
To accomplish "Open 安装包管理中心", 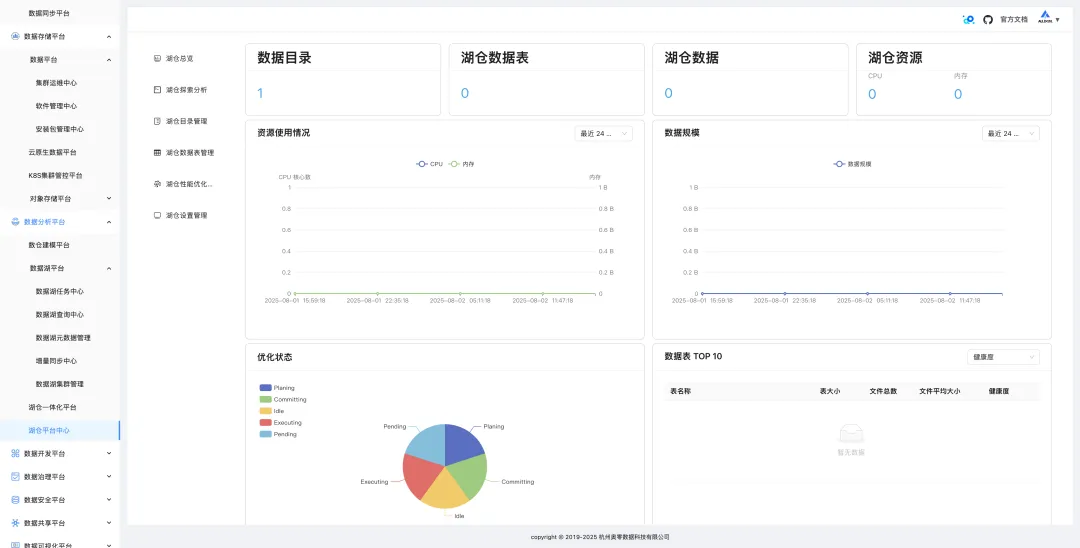I will point(59,129).
